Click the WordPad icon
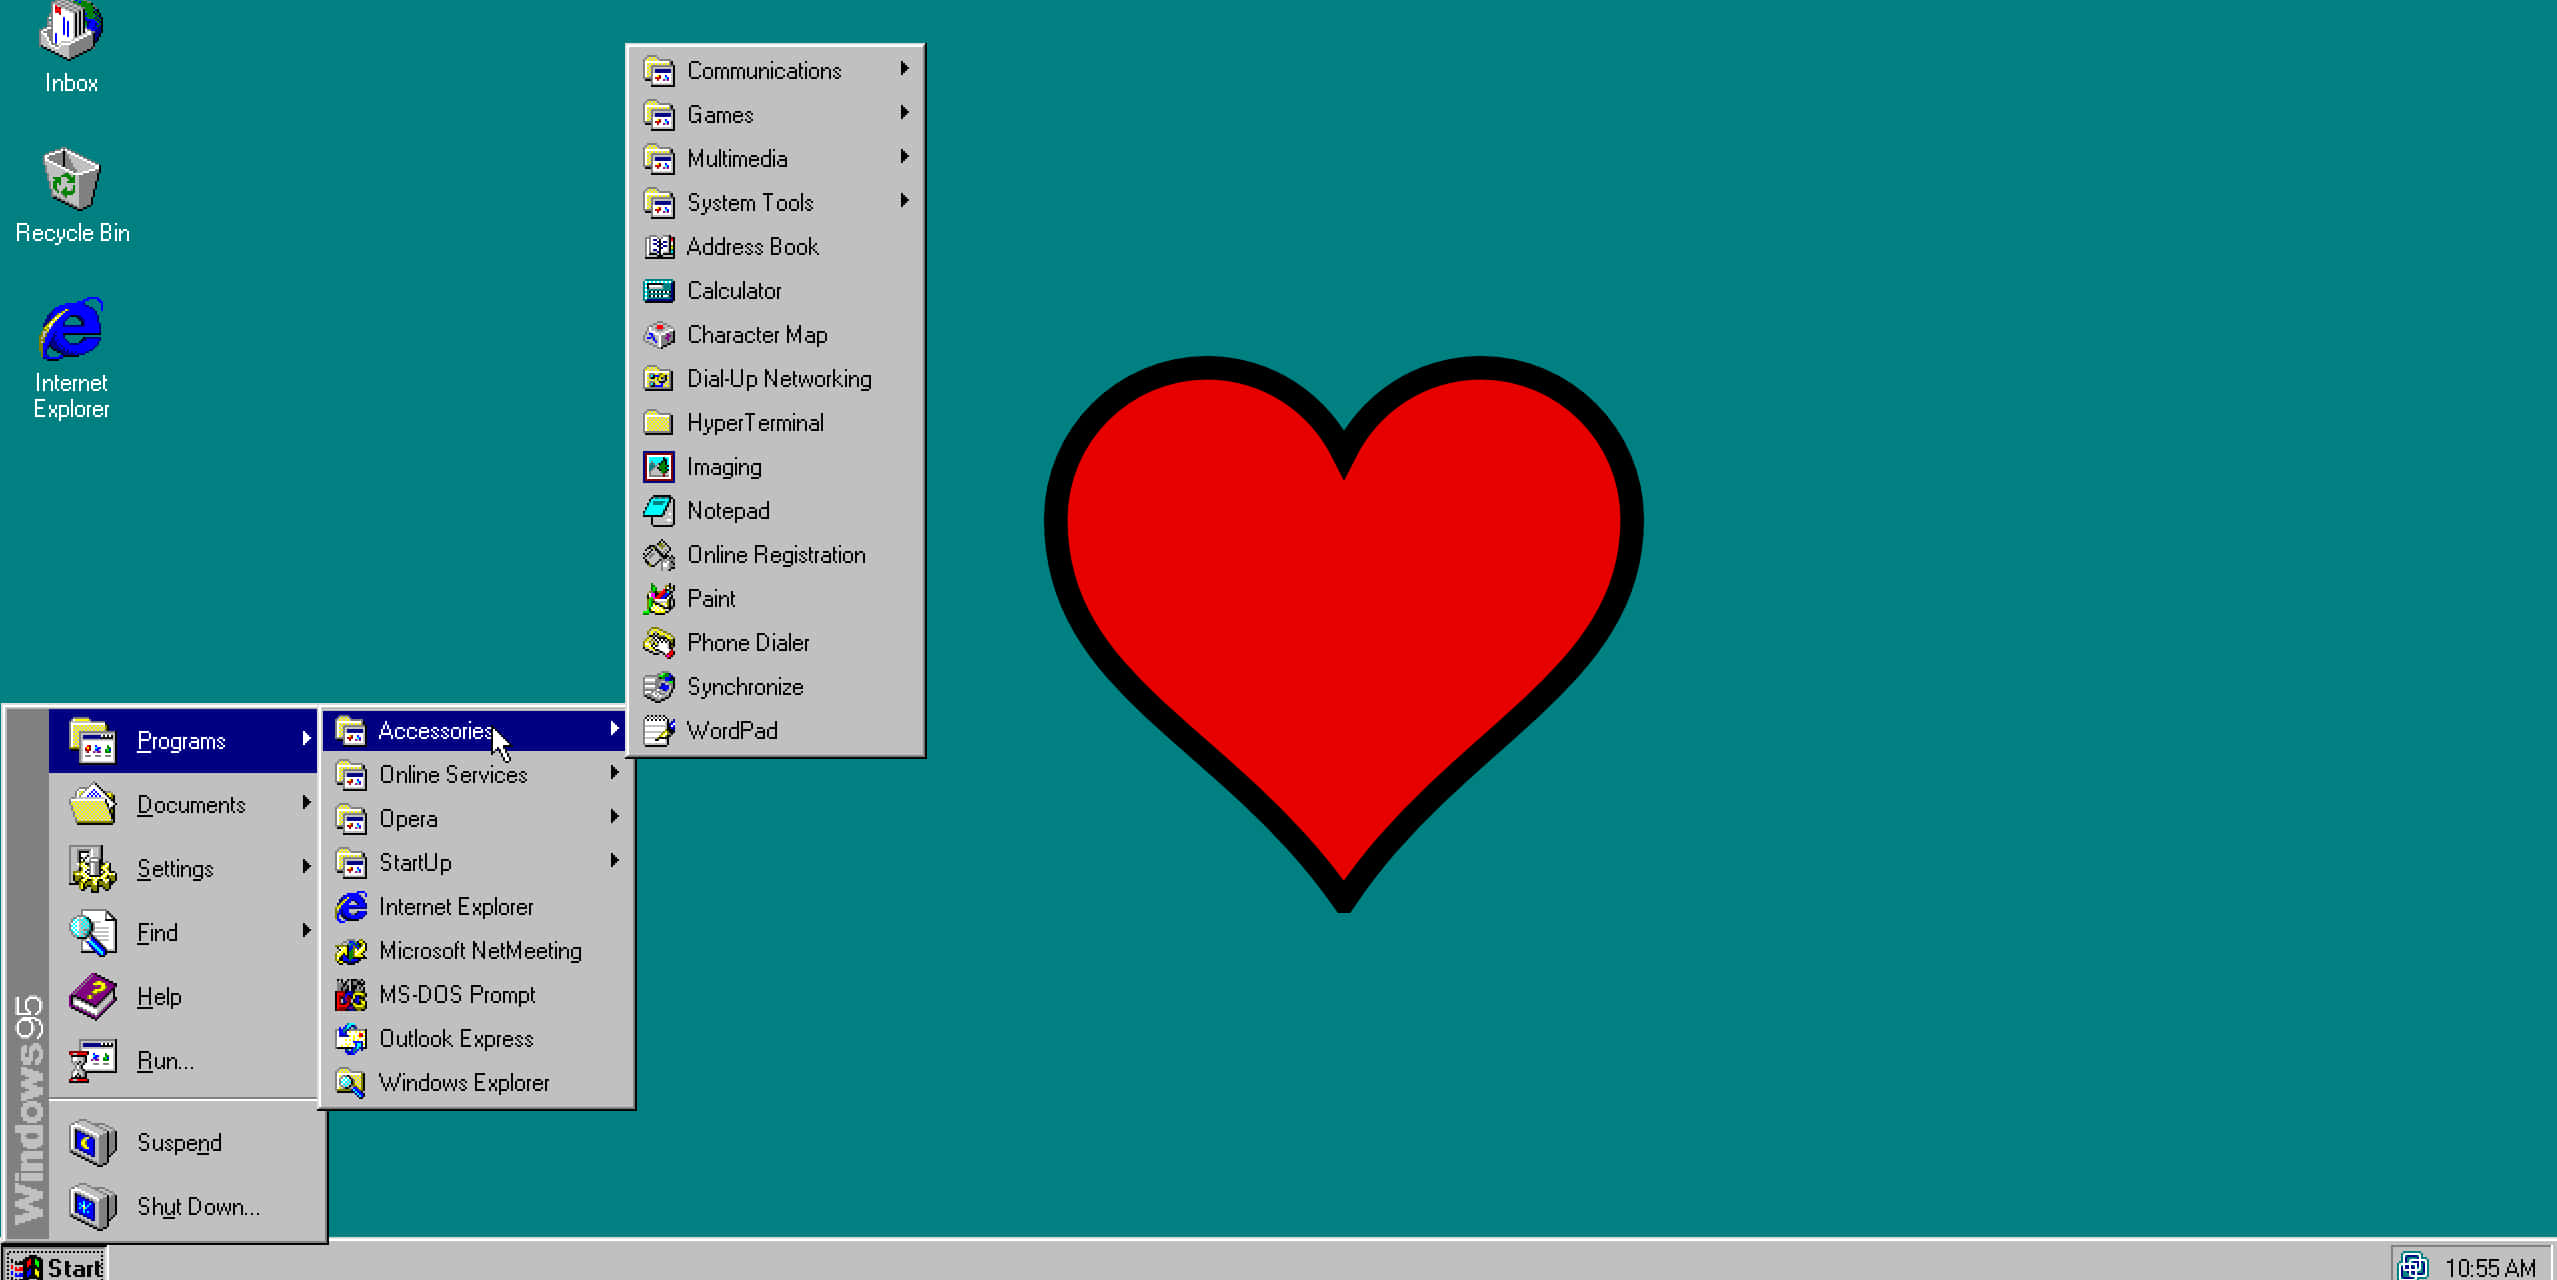The width and height of the screenshot is (2557, 1280). pyautogui.click(x=658, y=731)
